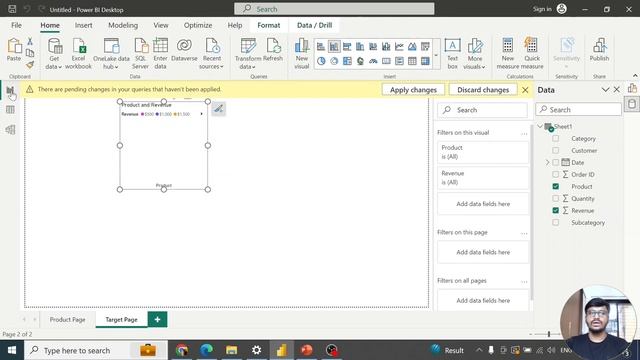640x360 pixels.
Task: Expand the Date hierarchy field
Action: click(x=548, y=162)
